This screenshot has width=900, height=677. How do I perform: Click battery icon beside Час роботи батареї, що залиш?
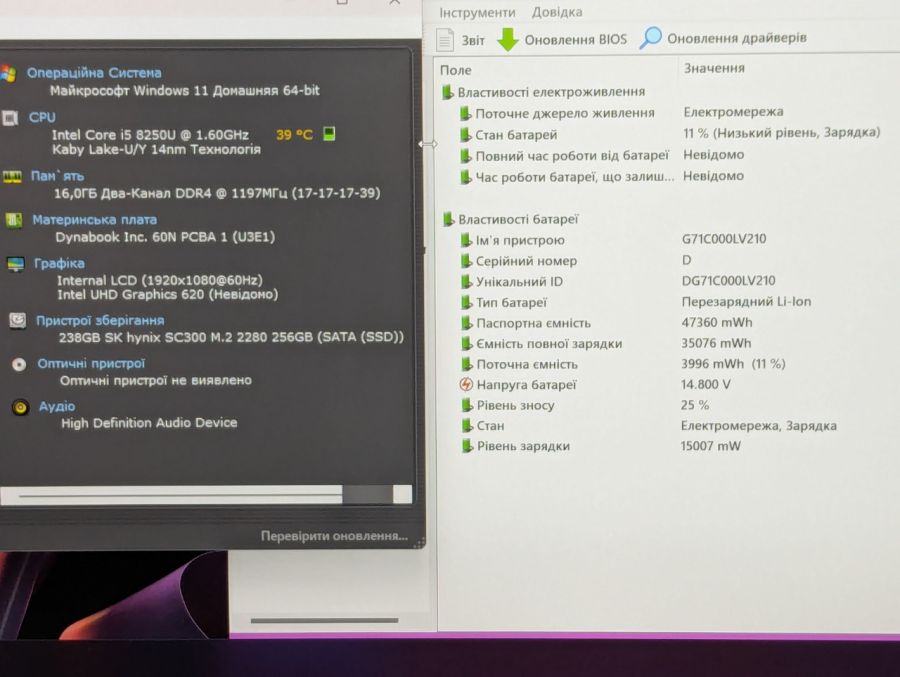pos(465,177)
